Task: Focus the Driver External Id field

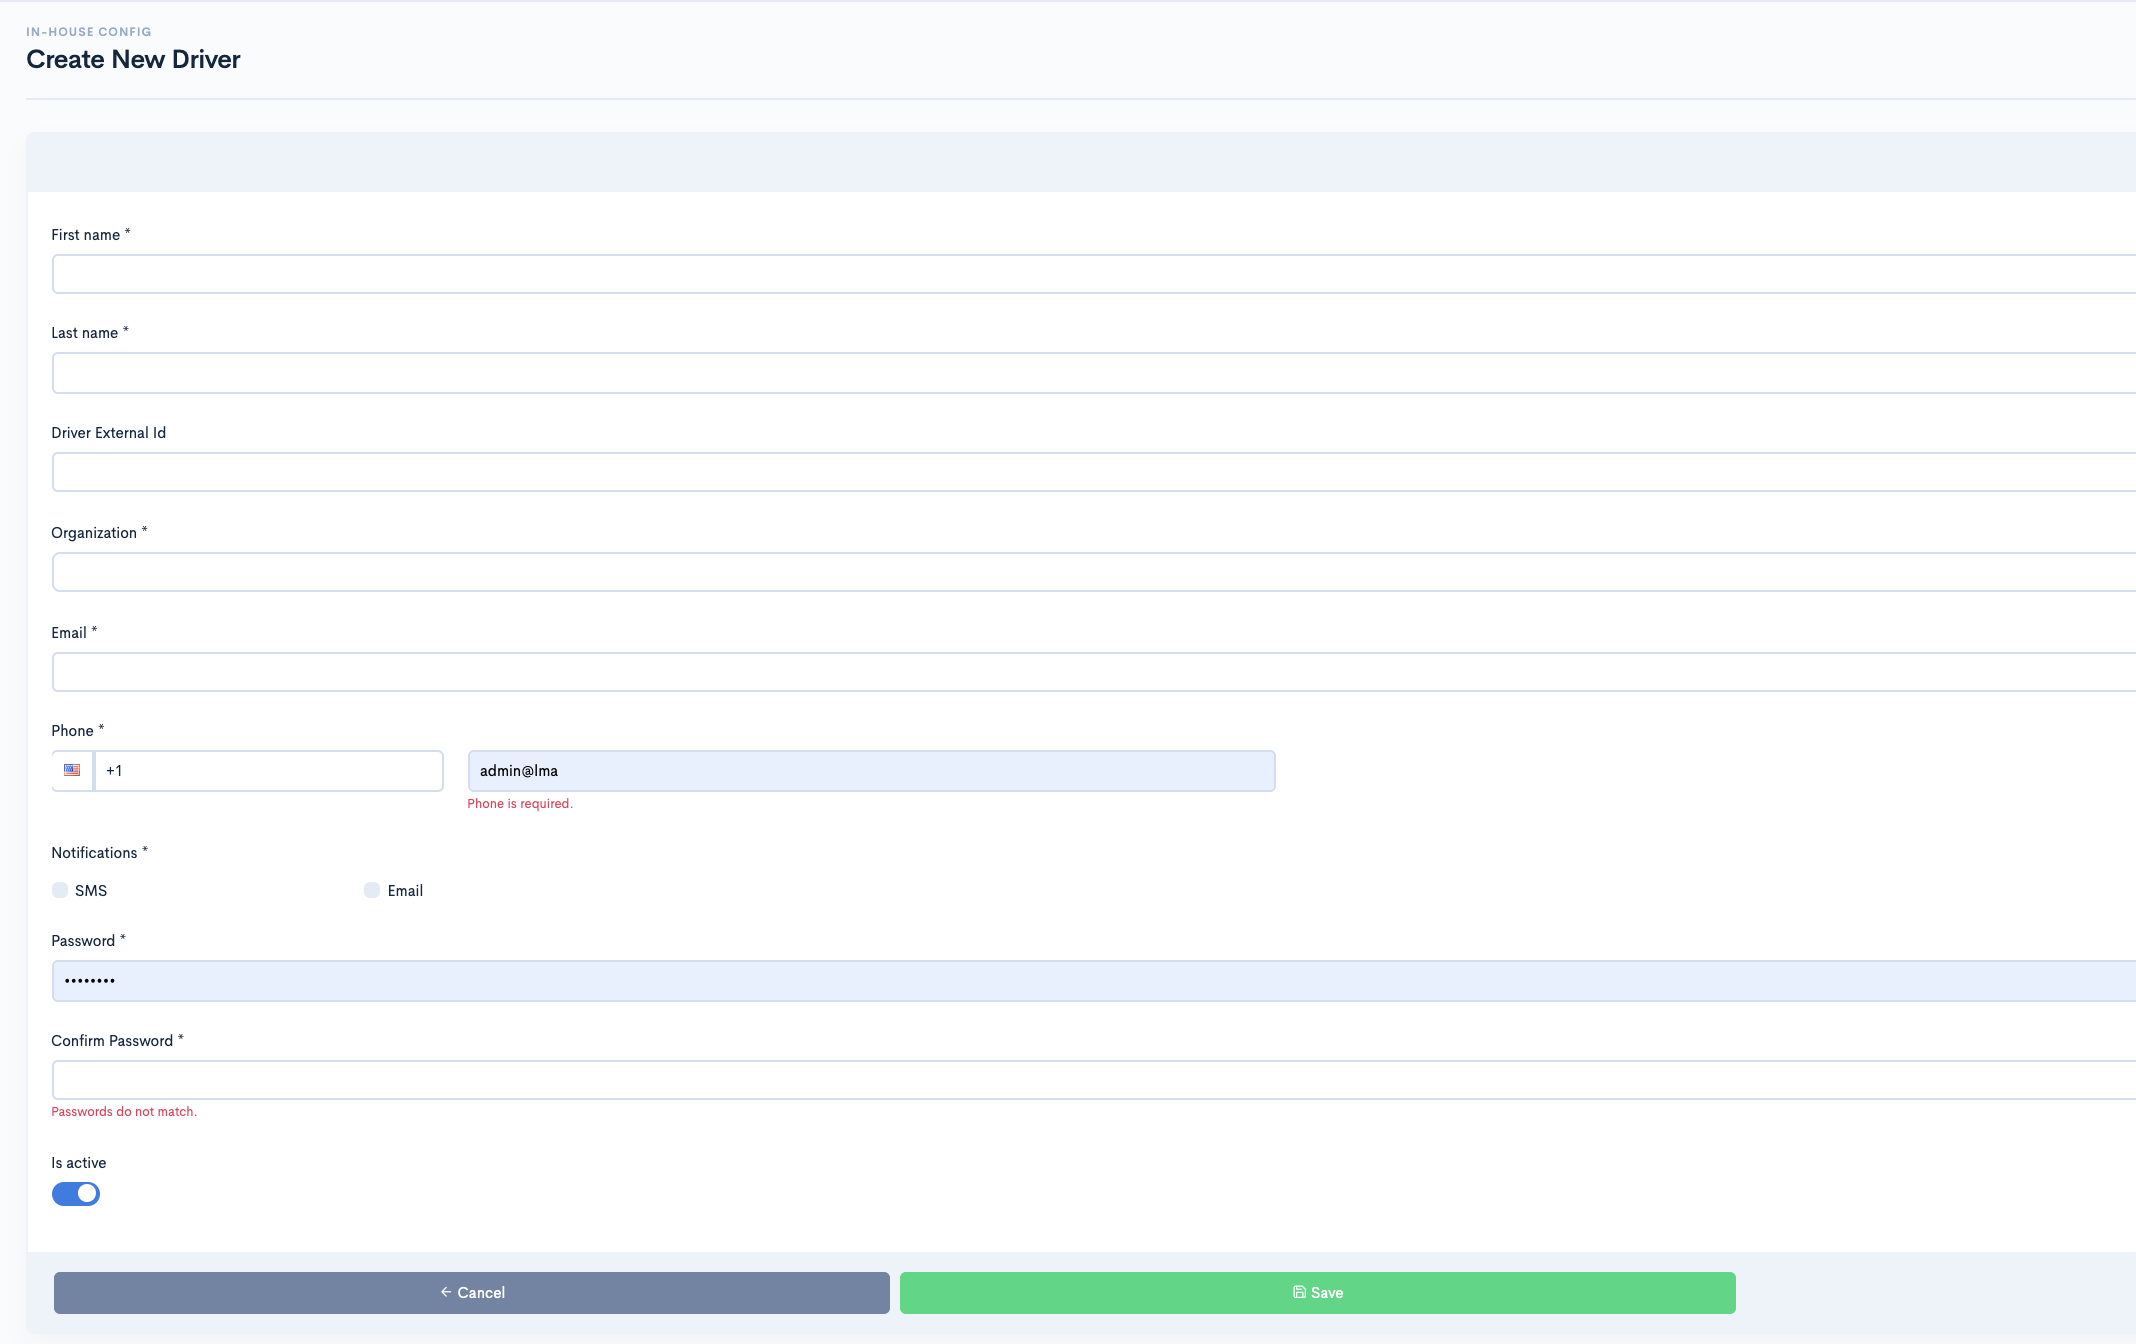Action: click(1094, 472)
